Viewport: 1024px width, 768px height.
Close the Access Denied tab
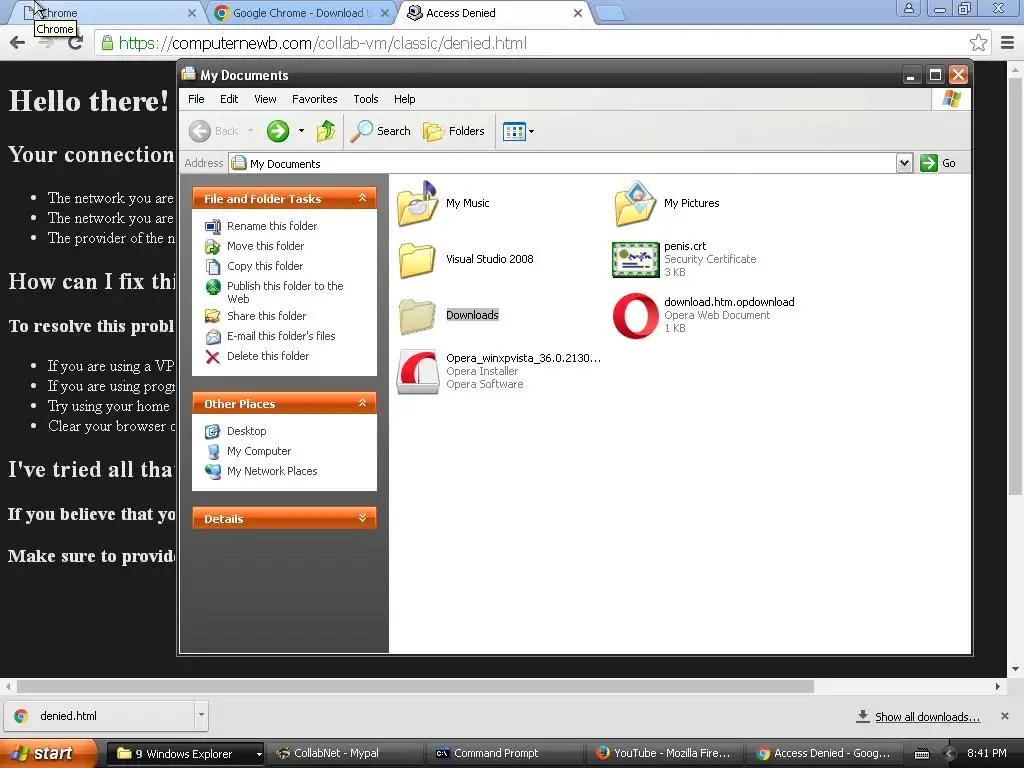point(577,13)
